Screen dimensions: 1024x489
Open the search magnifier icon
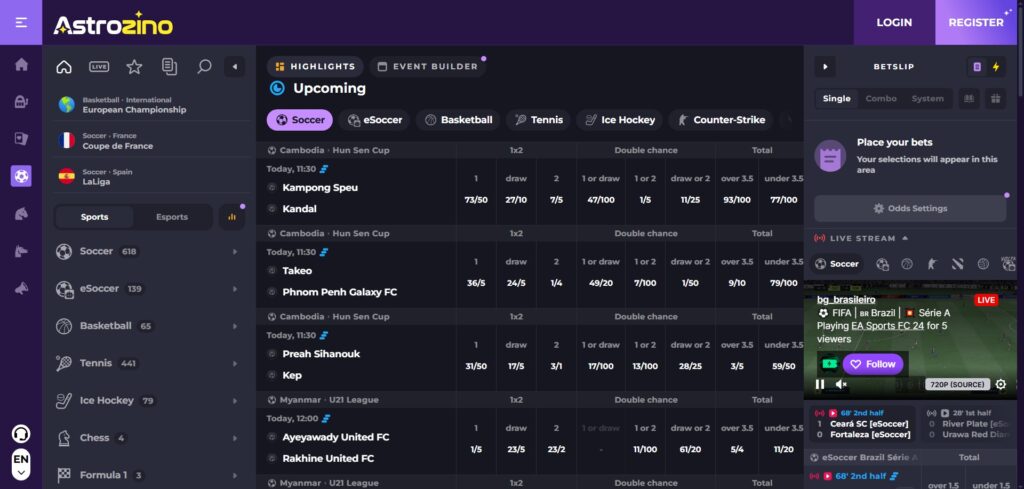204,67
